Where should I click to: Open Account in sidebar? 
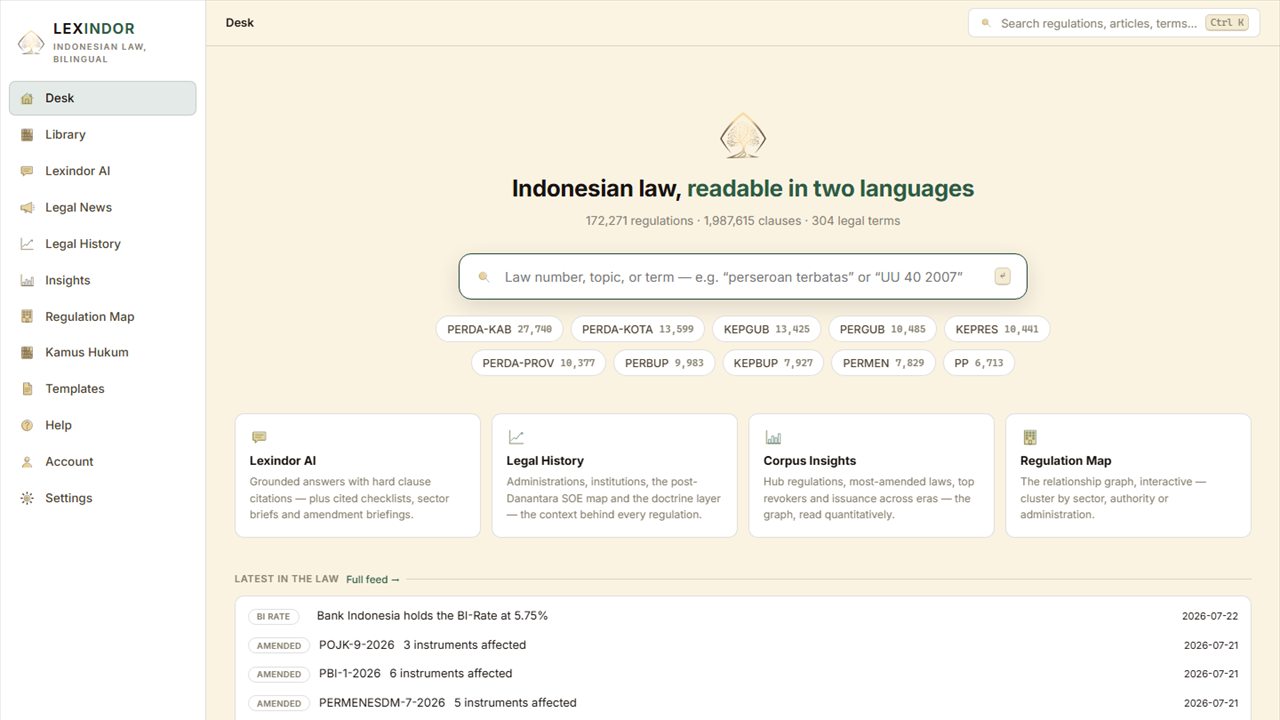[102, 462]
